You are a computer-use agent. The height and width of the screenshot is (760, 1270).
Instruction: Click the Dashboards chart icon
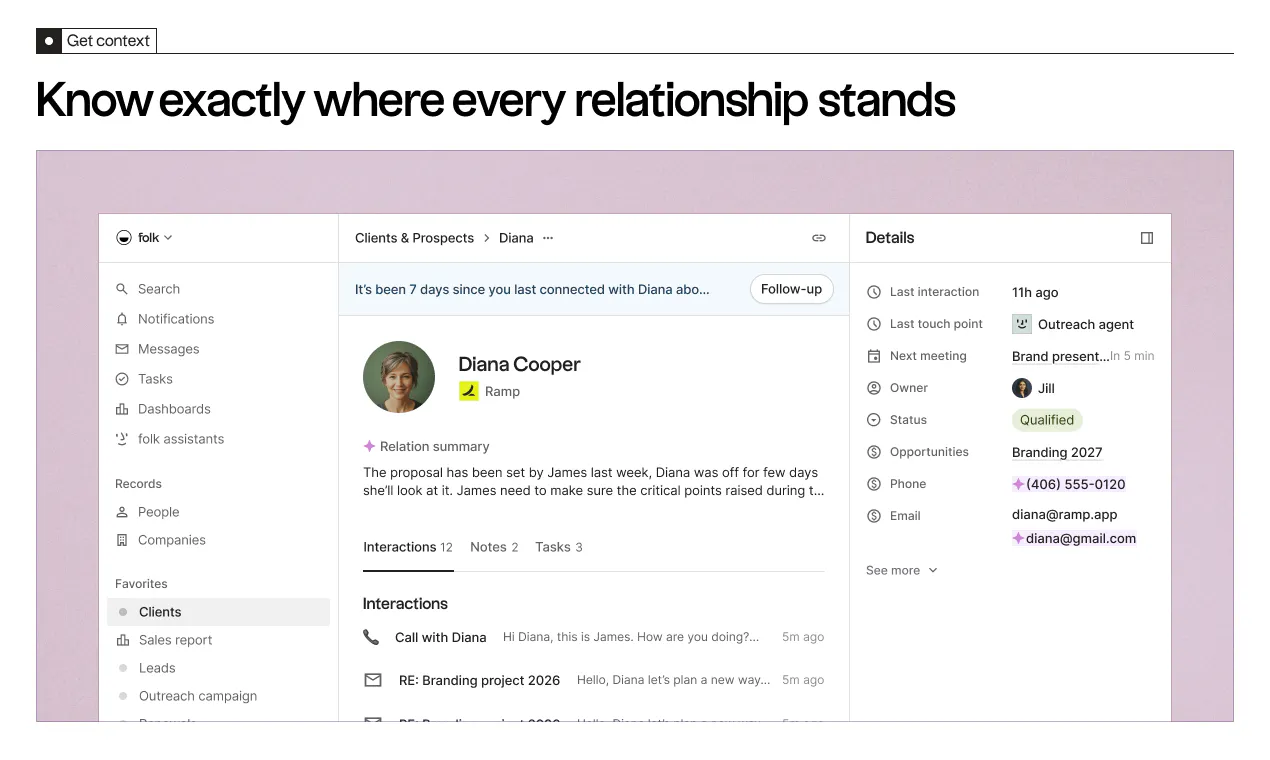pyautogui.click(x=122, y=409)
